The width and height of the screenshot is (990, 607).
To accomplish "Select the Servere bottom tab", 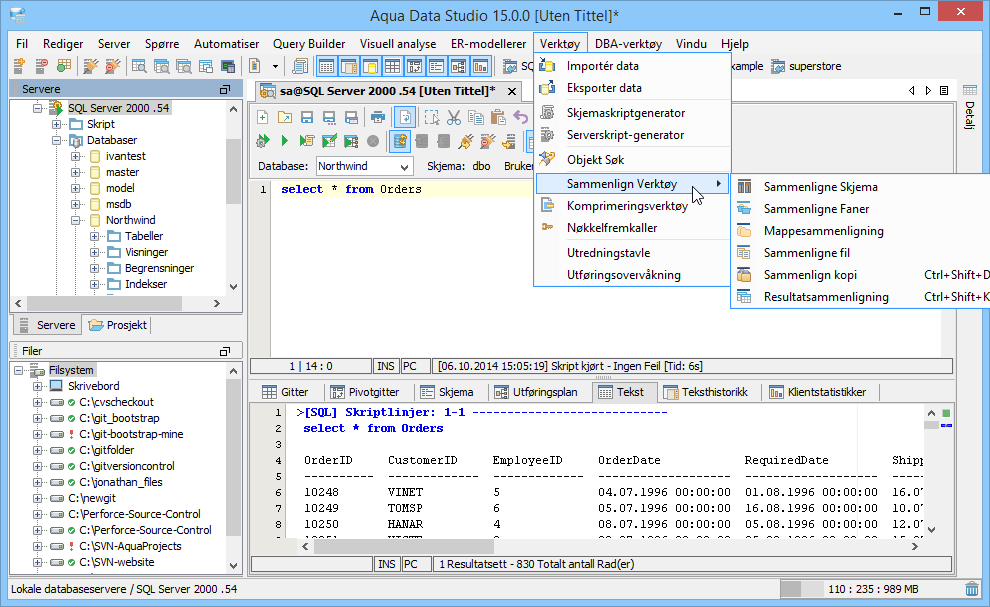I will [47, 325].
